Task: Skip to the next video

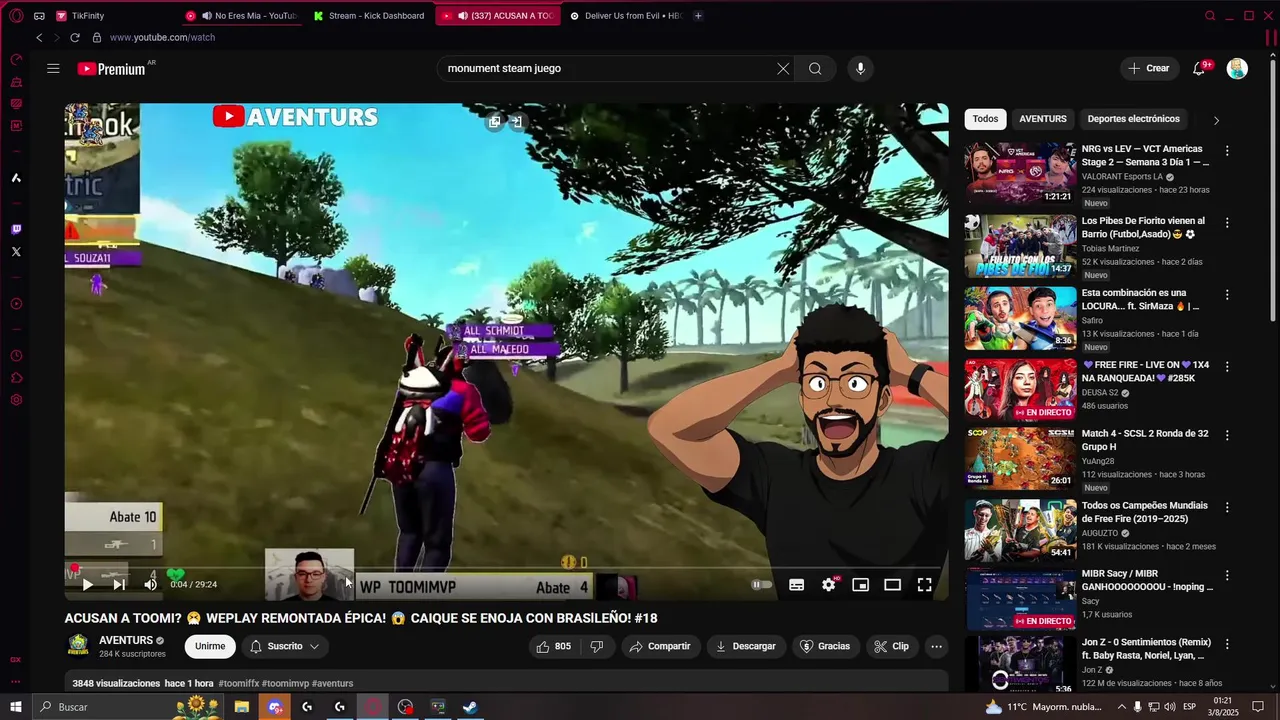Action: [119, 585]
